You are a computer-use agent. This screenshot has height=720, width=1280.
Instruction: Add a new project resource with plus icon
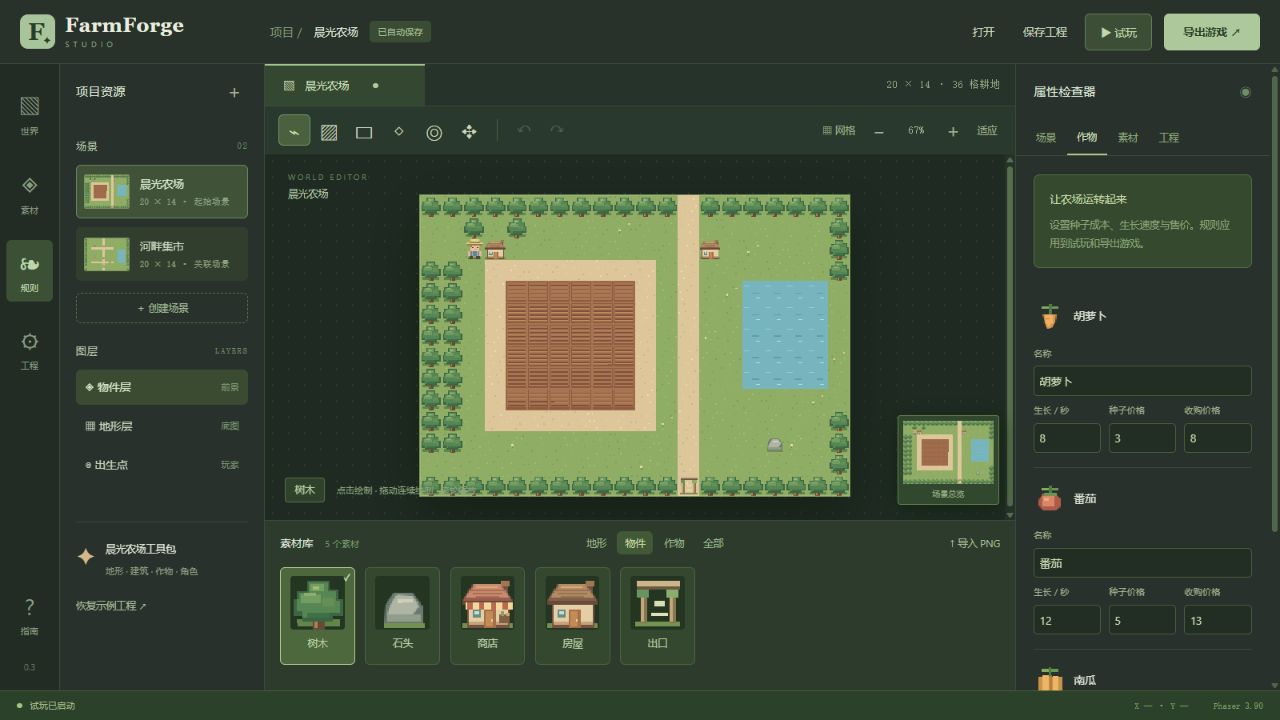pyautogui.click(x=234, y=92)
